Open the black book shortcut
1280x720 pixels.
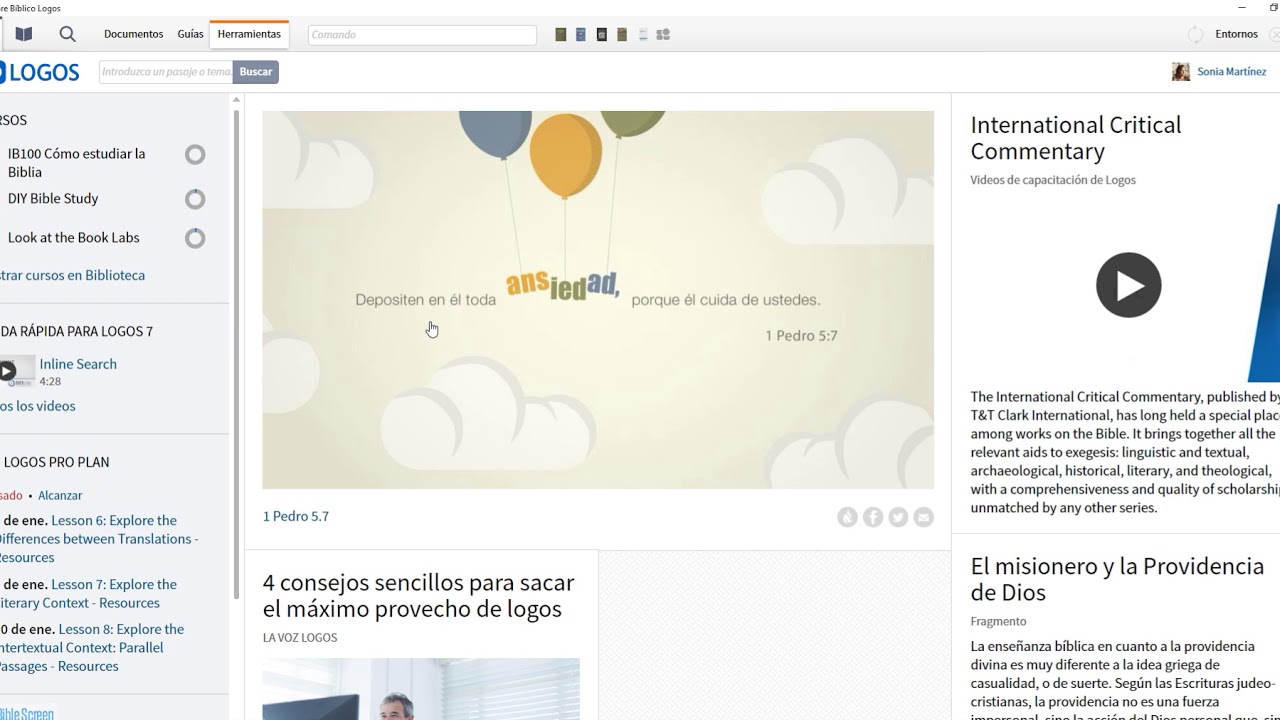click(601, 34)
